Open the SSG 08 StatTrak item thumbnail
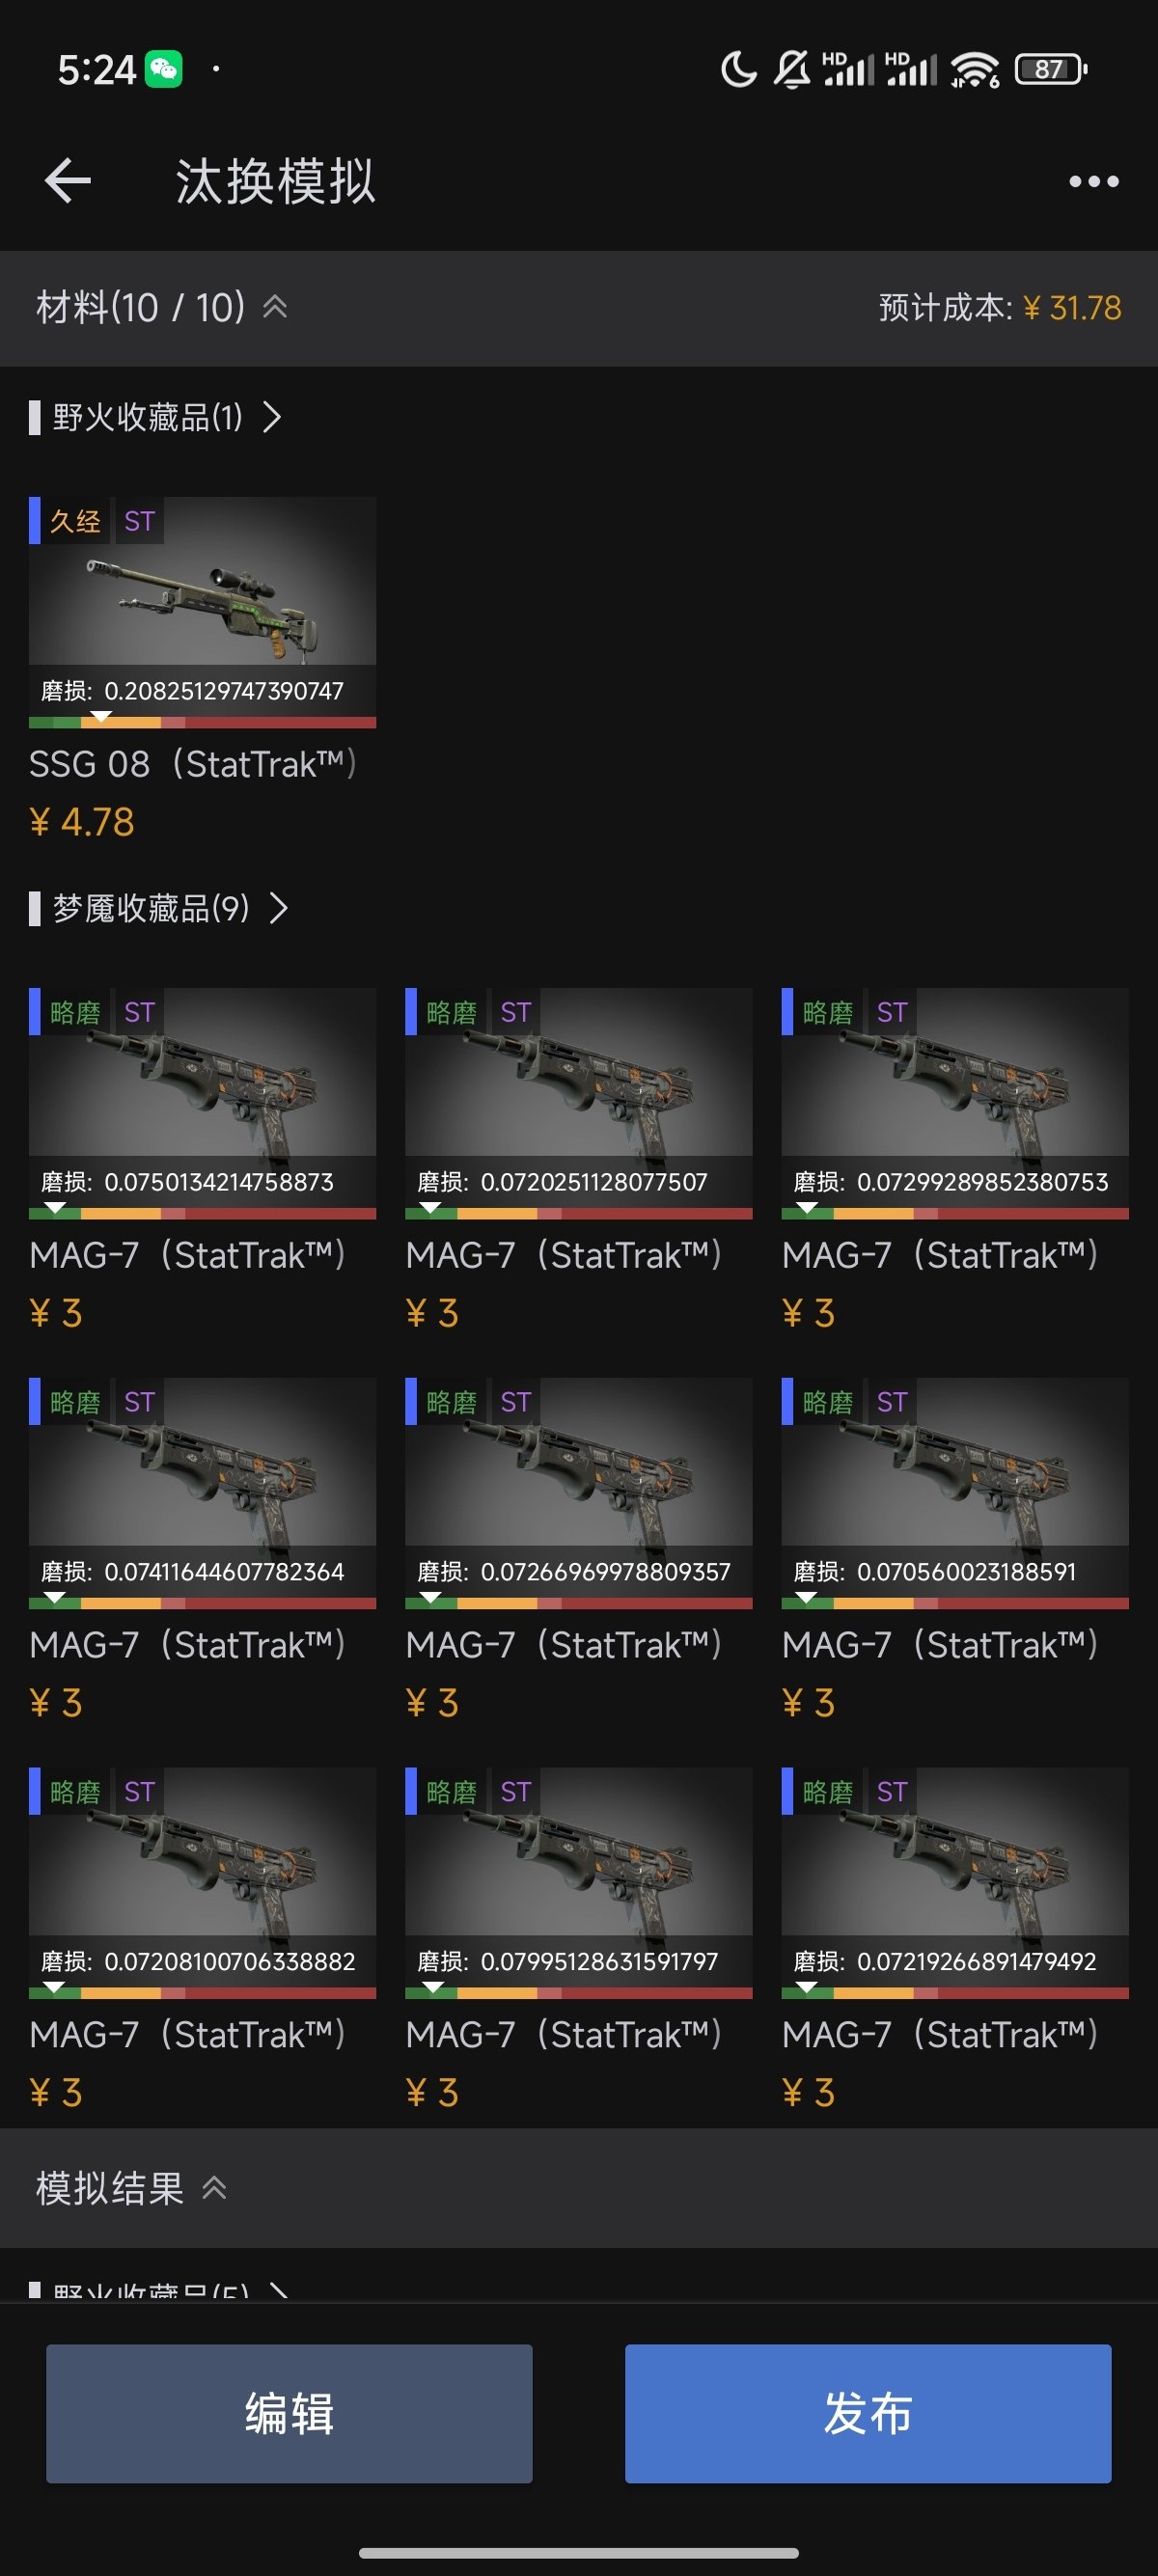This screenshot has width=1158, height=2576. pyautogui.click(x=202, y=581)
